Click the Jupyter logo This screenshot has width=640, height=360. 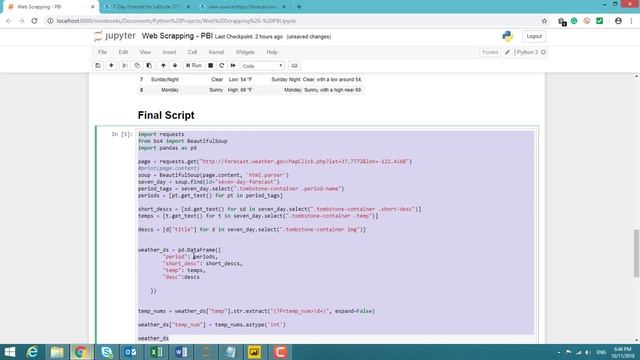pos(115,36)
